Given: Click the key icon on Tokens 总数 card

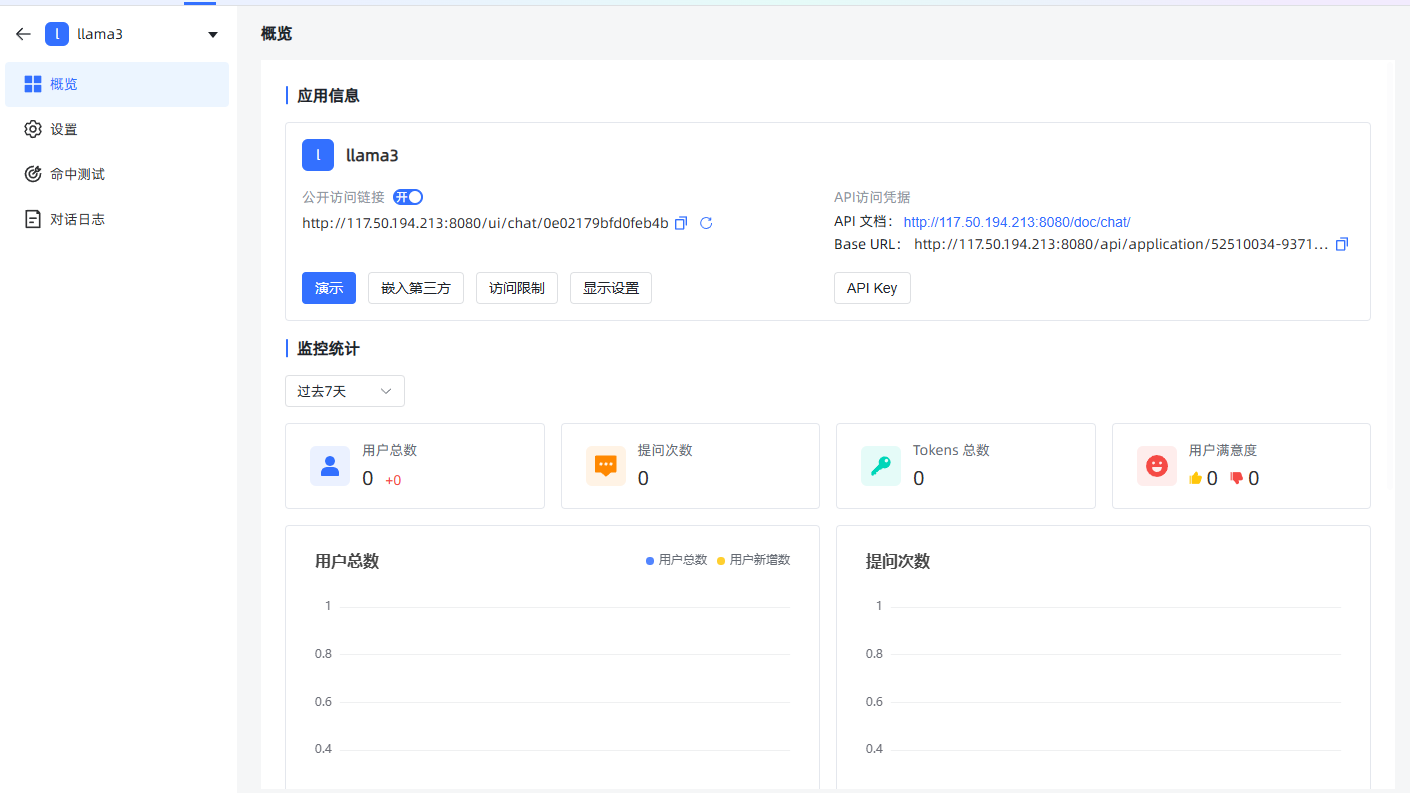Looking at the screenshot, I should (881, 465).
